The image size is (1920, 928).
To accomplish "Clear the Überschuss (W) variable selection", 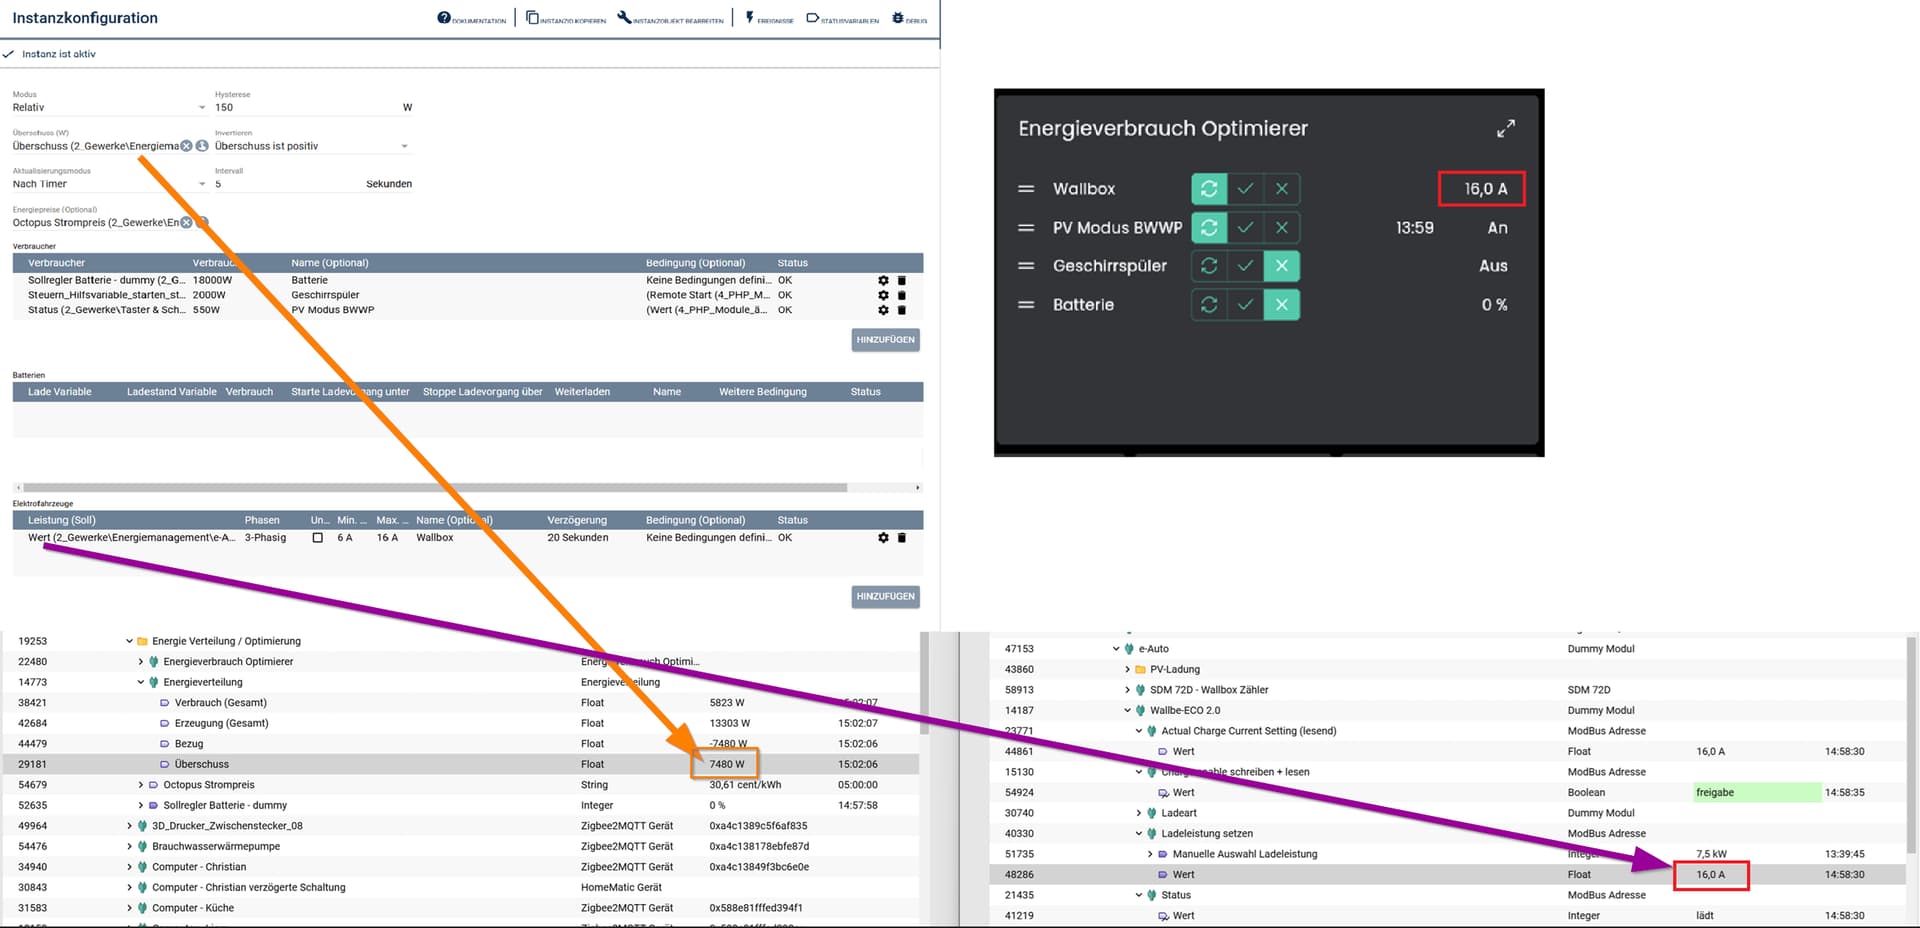I will (x=186, y=146).
